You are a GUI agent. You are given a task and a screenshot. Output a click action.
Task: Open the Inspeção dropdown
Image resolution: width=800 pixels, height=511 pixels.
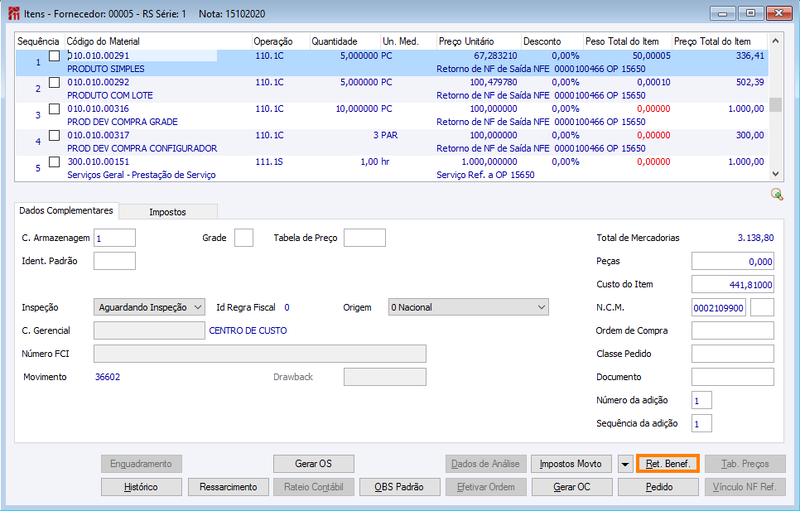[x=149, y=308]
